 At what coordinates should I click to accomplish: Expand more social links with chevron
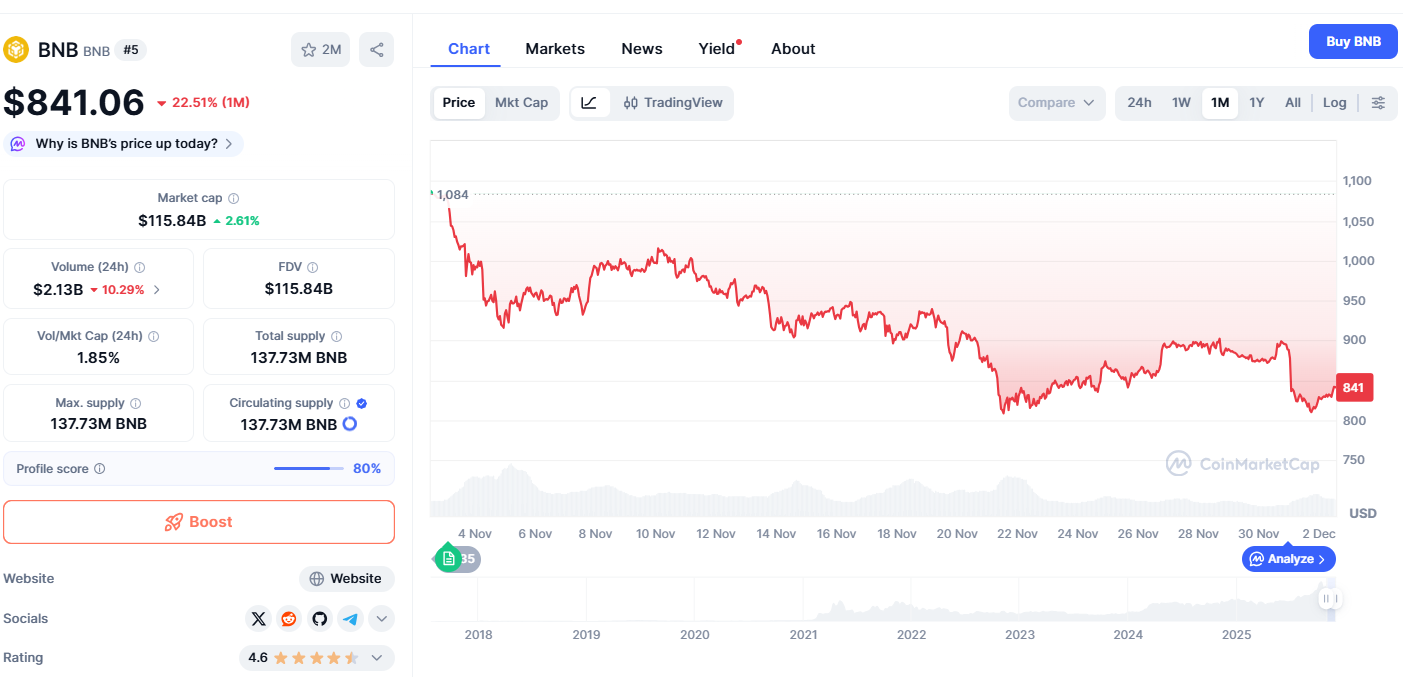(381, 618)
